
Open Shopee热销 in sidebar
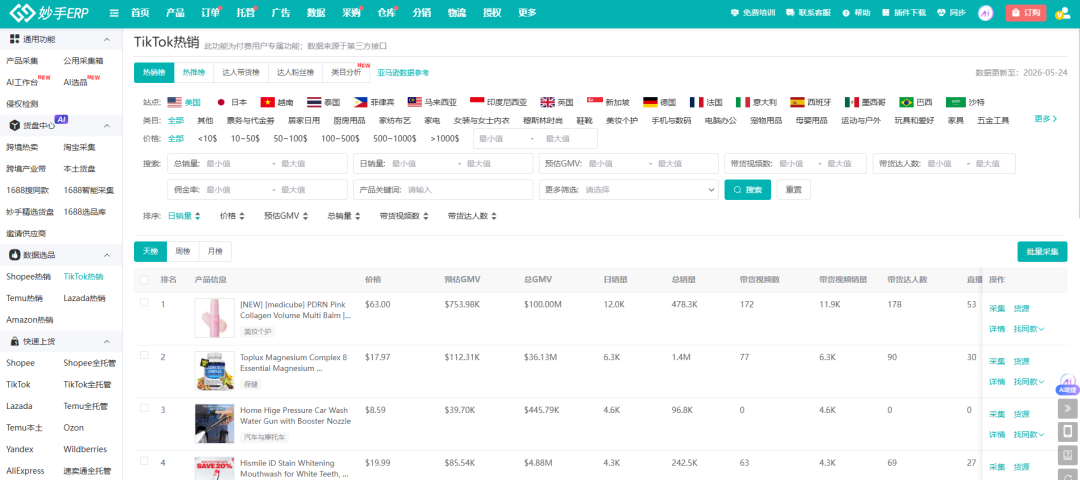tap(28, 277)
